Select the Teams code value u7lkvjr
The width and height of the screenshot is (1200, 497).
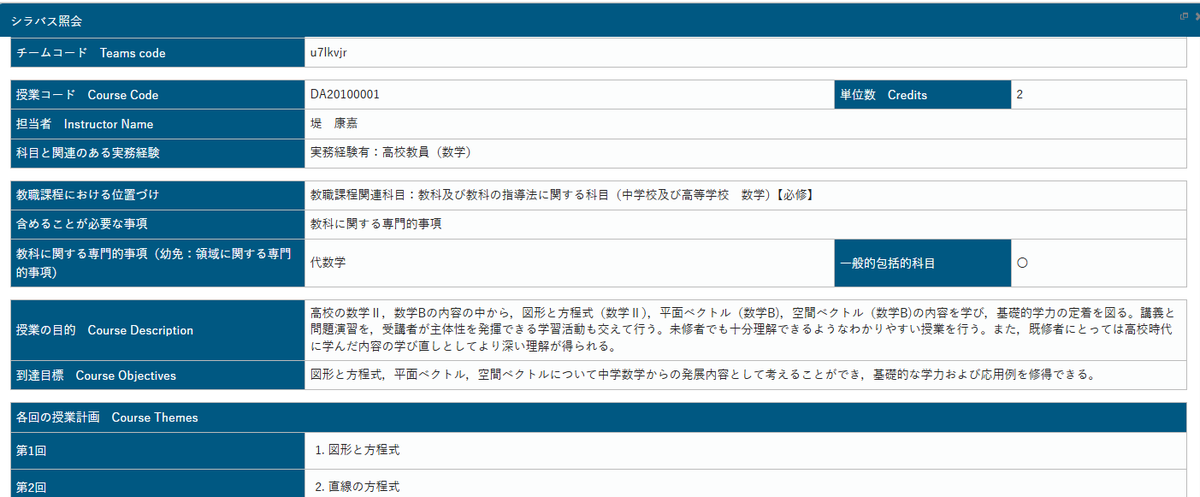coord(329,52)
